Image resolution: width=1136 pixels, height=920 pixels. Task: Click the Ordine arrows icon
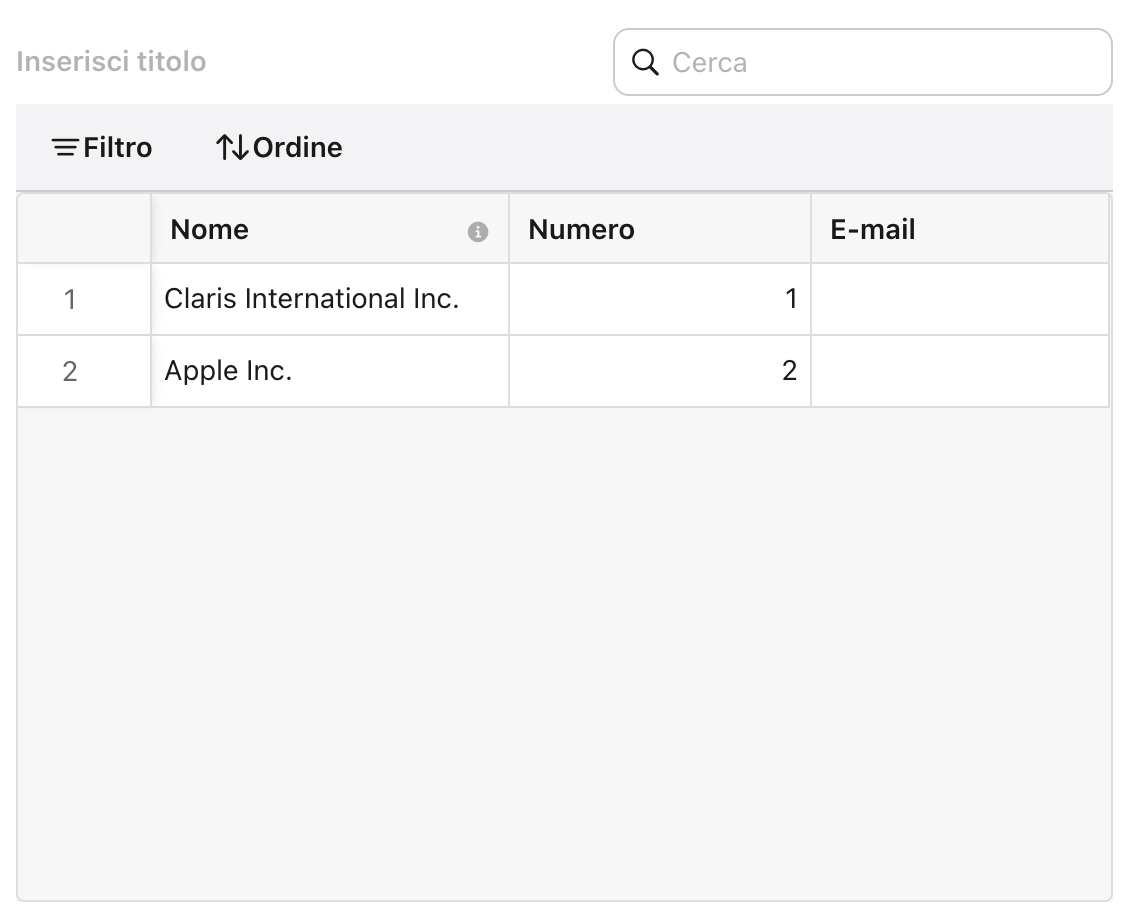[x=231, y=148]
